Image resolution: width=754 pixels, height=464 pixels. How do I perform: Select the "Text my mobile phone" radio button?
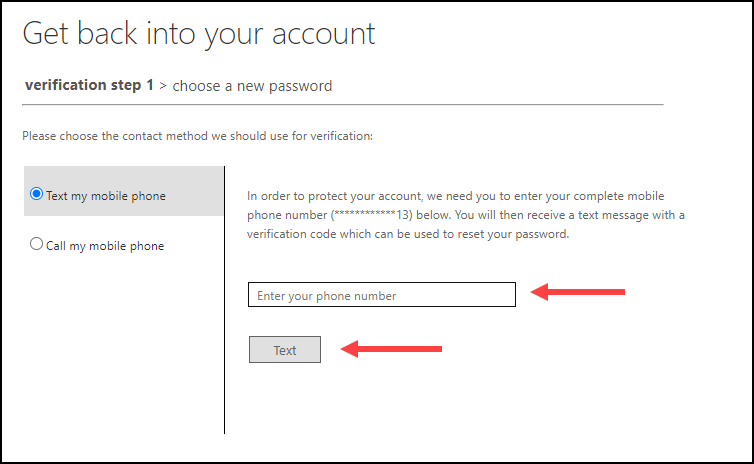pyautogui.click(x=37, y=195)
